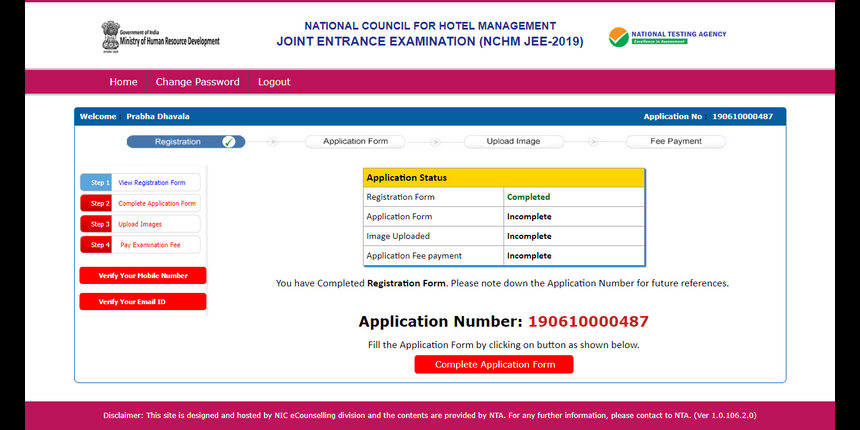Click arrow icon before Upload Image step
The image size is (860, 430).
tap(435, 142)
